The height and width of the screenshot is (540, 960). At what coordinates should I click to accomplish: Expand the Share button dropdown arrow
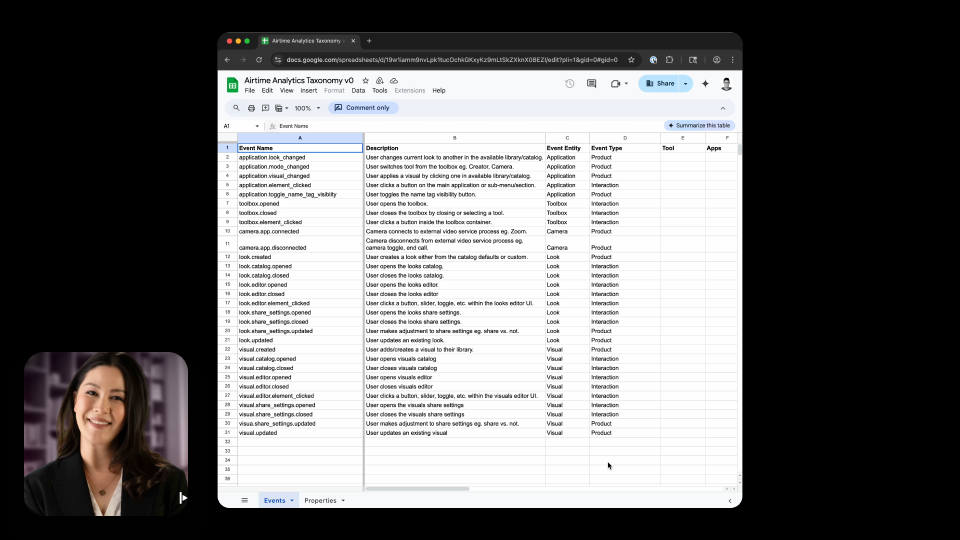[686, 84]
